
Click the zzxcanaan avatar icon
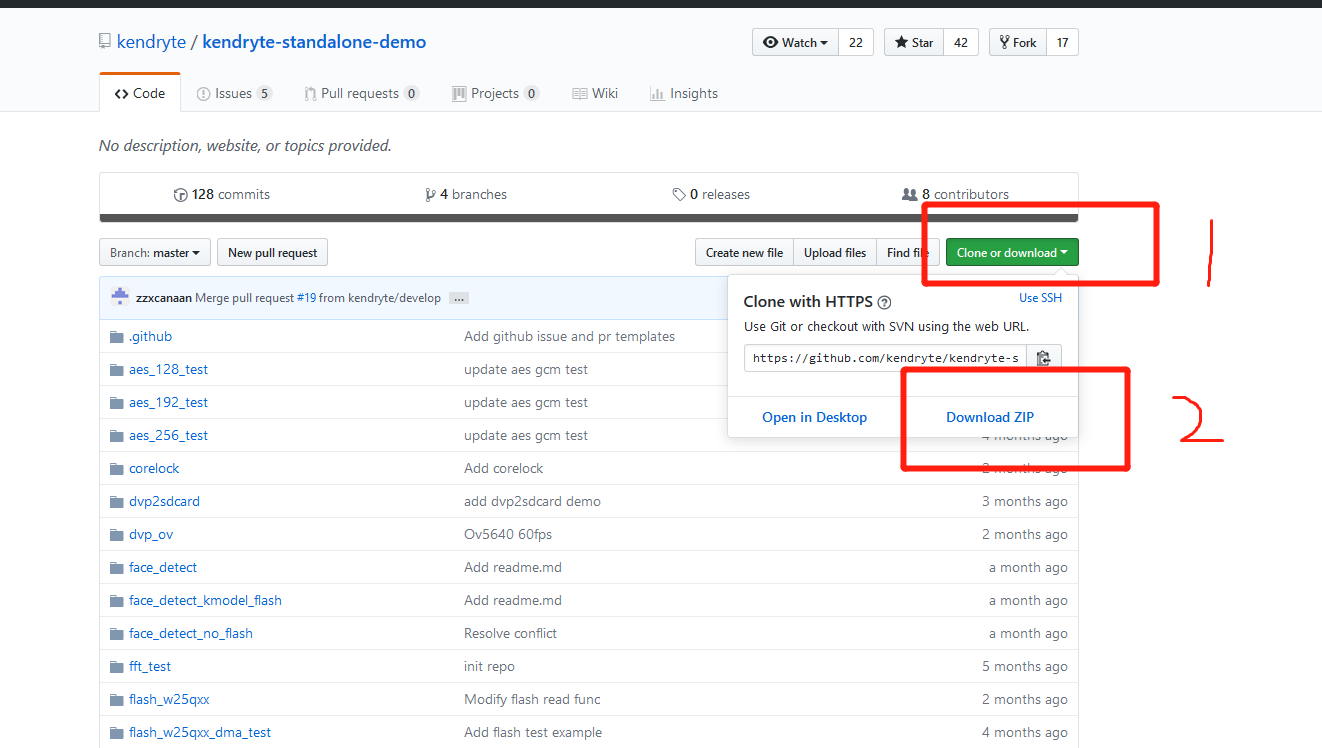click(120, 297)
